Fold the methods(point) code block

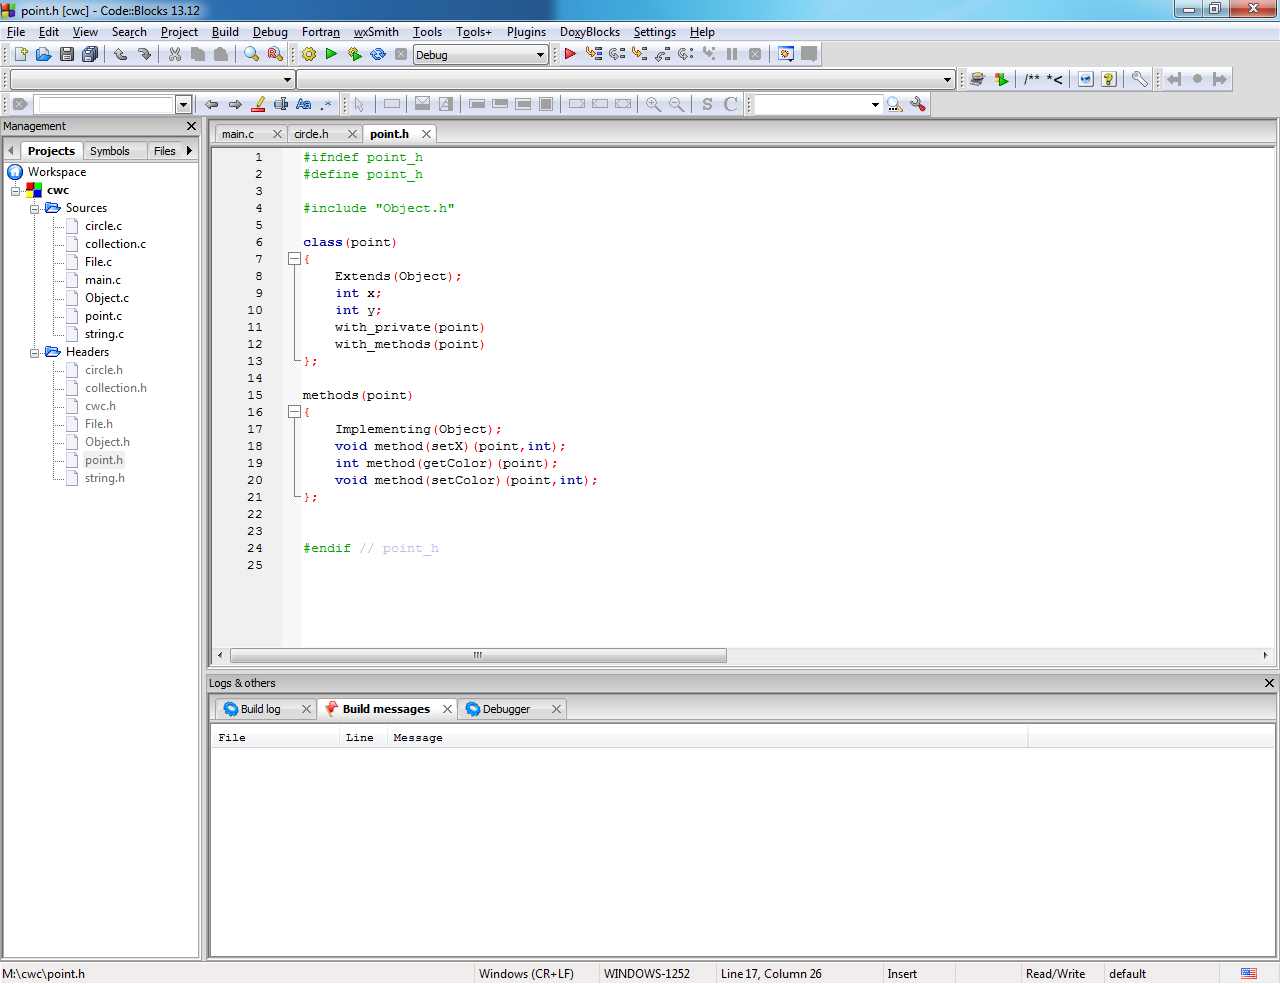294,412
